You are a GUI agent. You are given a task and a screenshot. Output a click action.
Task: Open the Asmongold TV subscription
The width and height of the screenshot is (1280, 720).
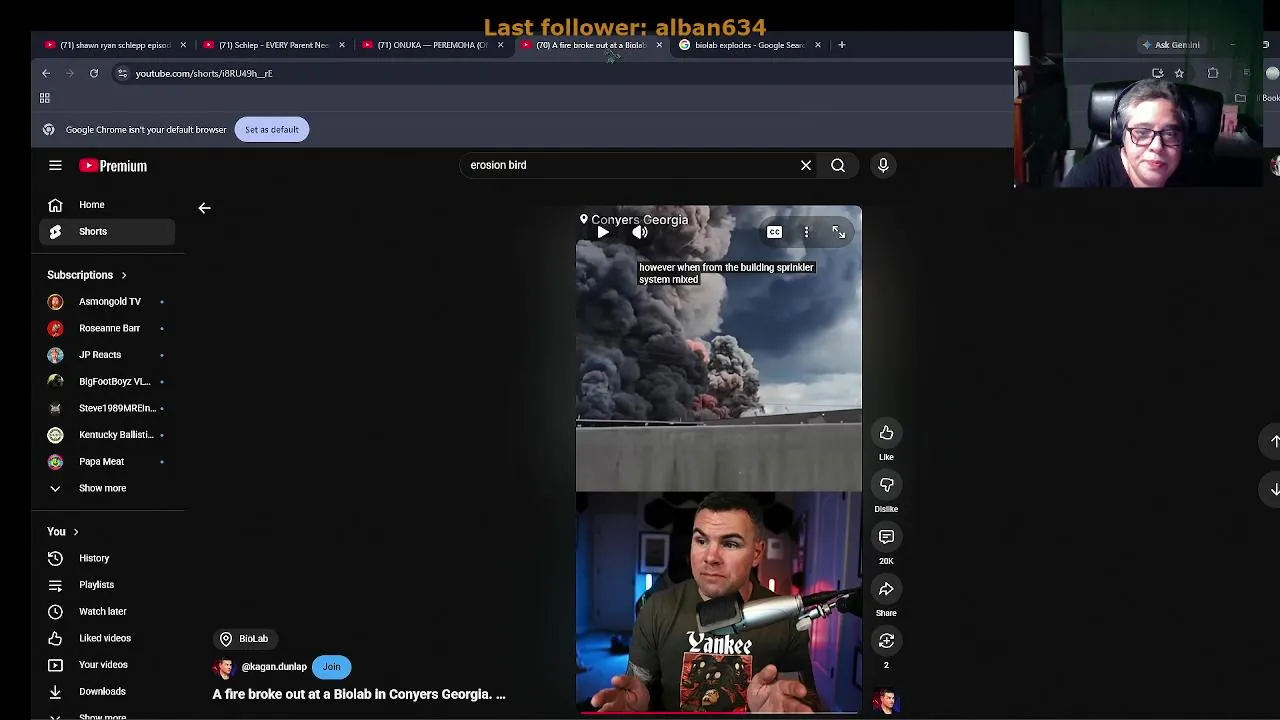pyautogui.click(x=108, y=301)
